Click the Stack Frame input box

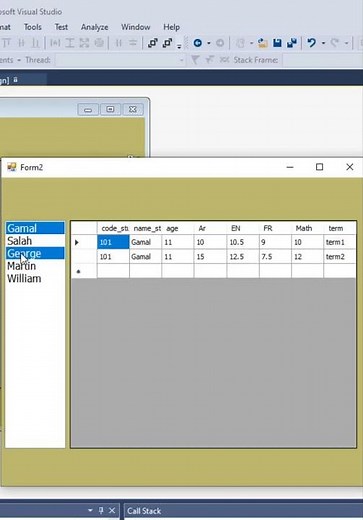point(322,60)
